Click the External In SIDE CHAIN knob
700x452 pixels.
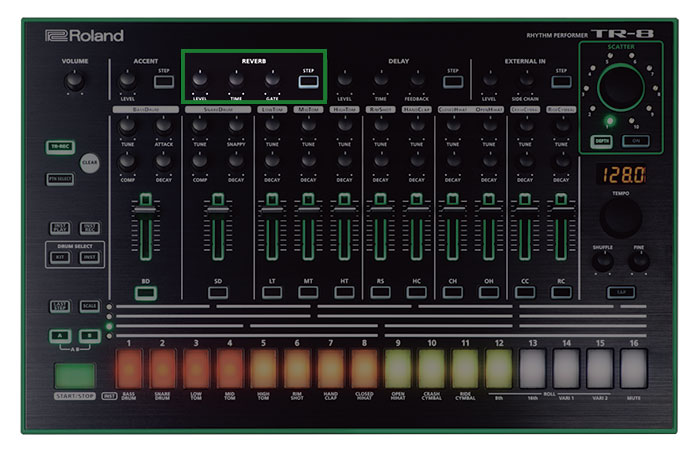(x=525, y=80)
